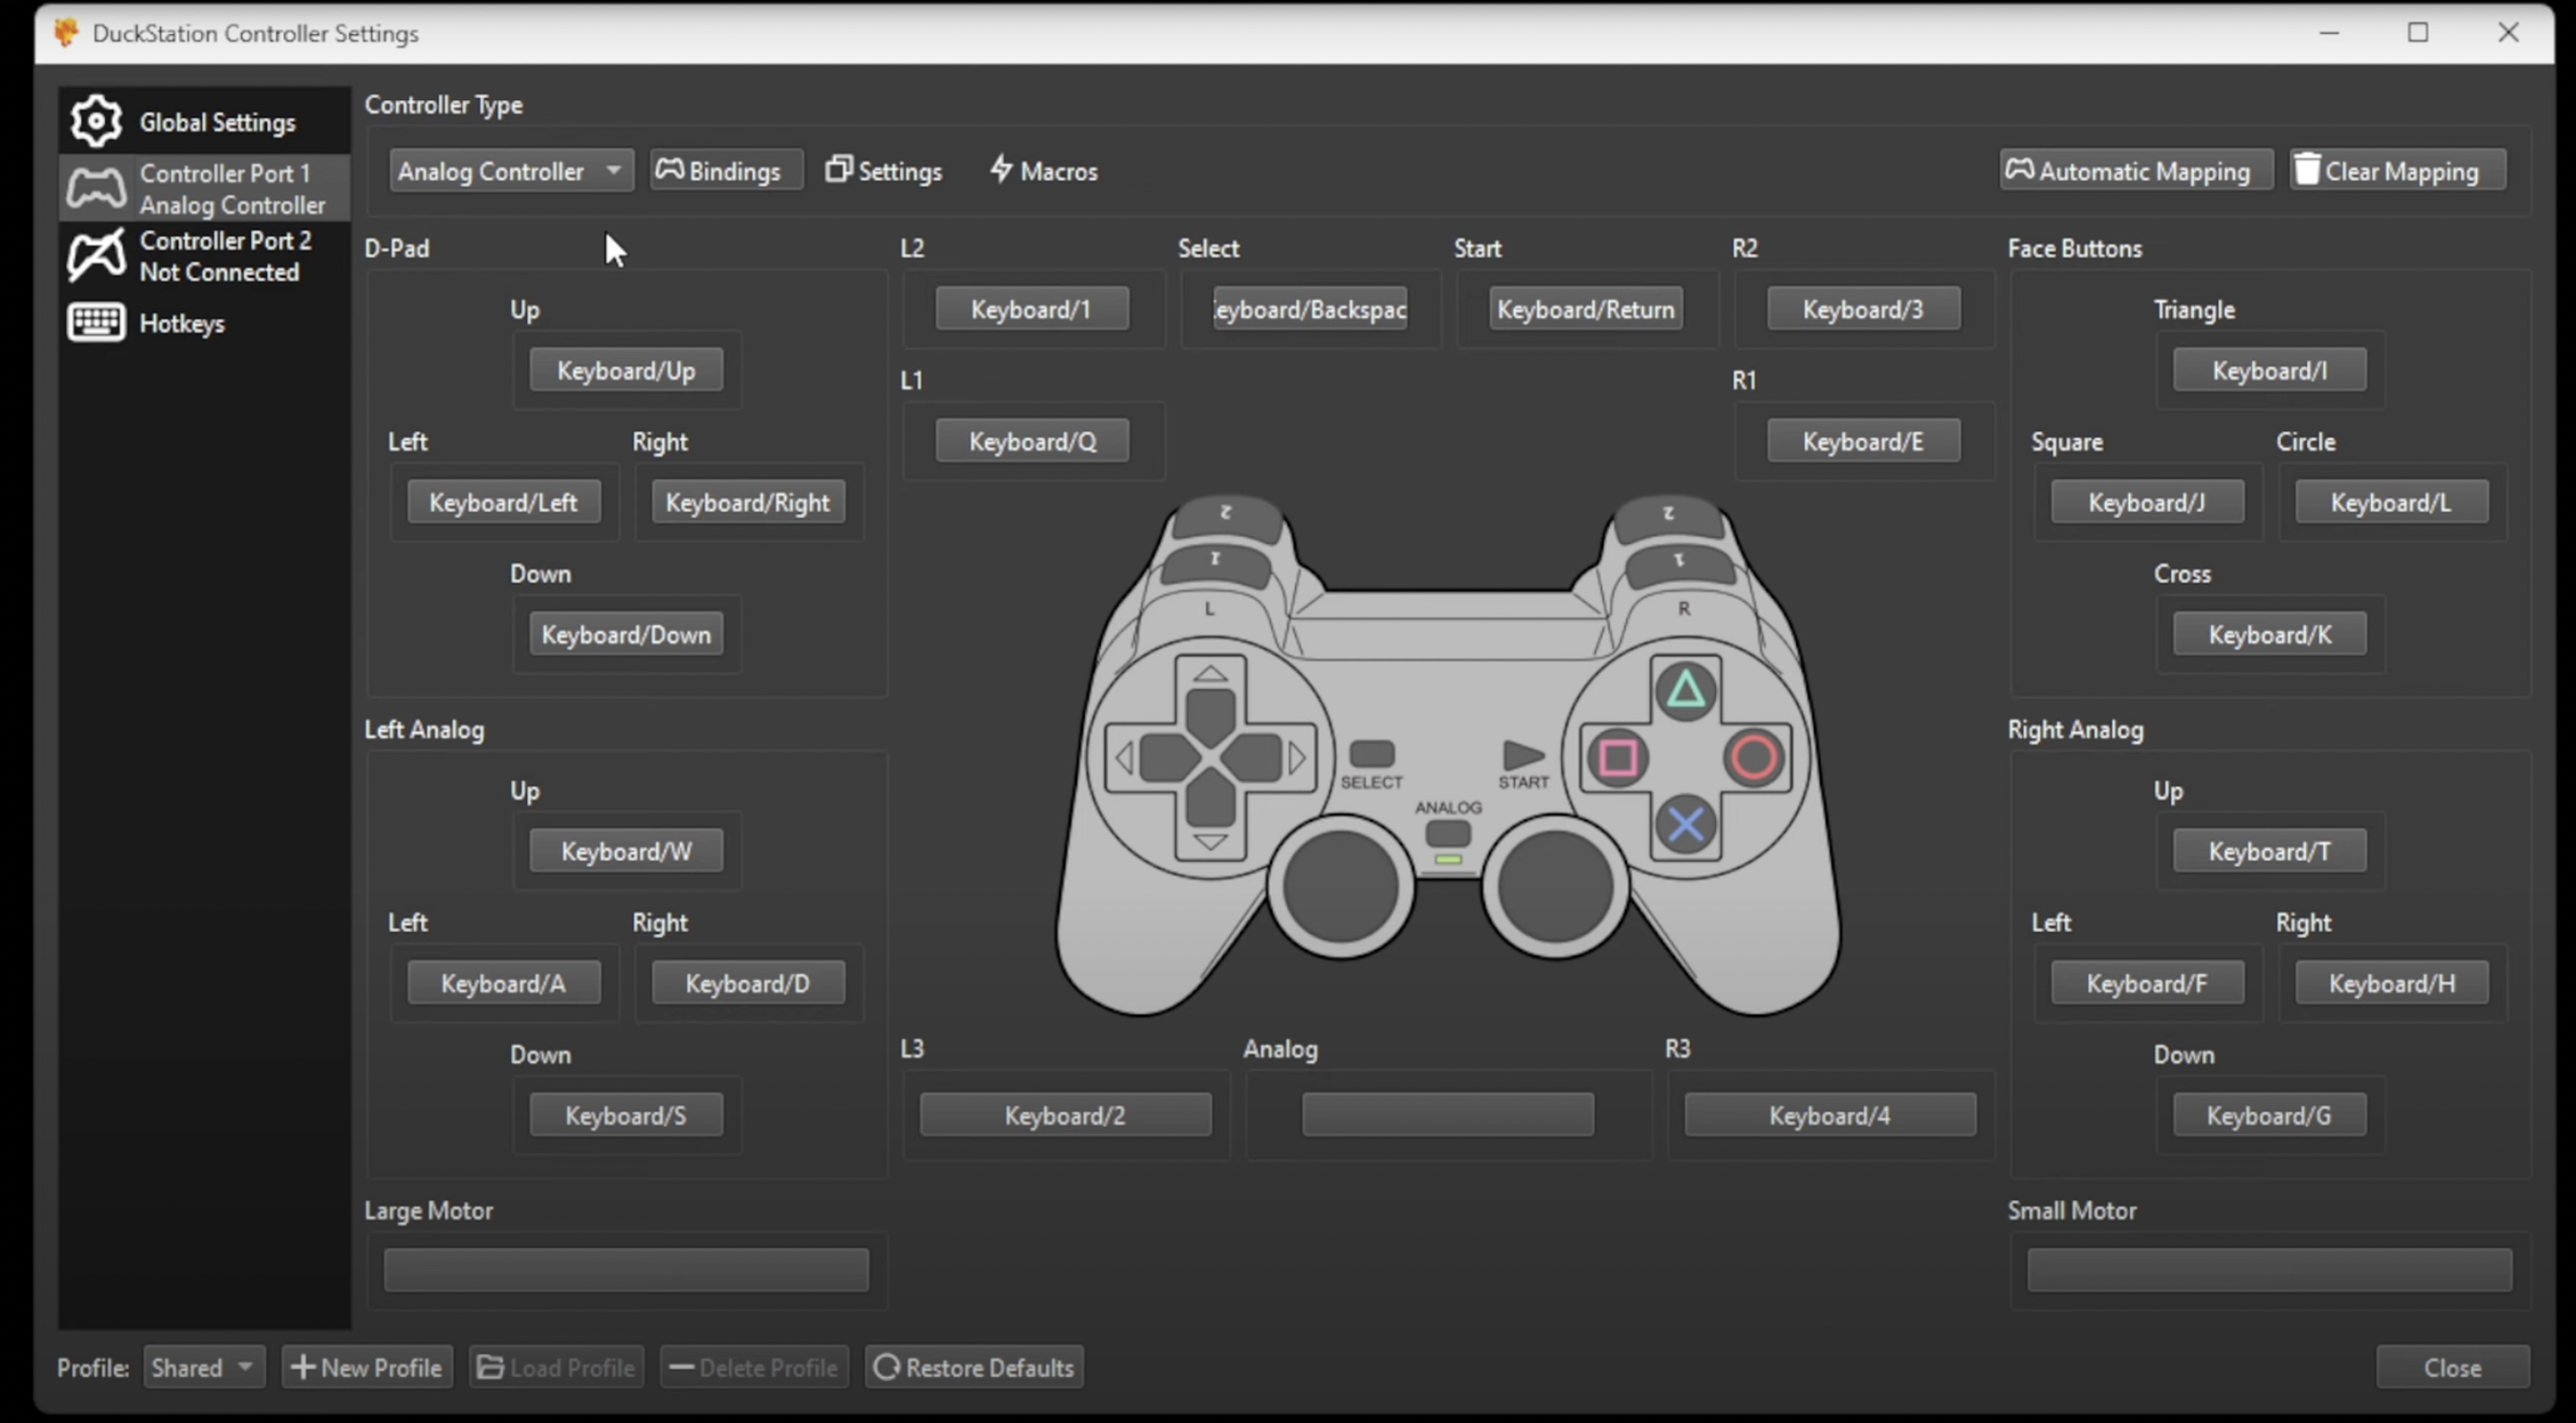Rebind Start binding Keyboard/Return

click(1586, 308)
